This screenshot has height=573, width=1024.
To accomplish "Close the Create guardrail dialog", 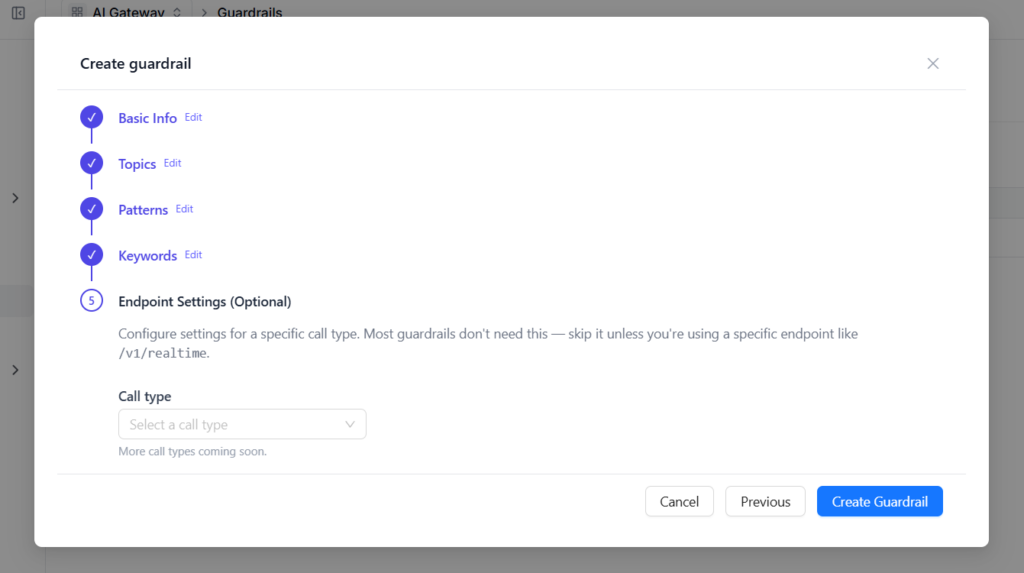I will point(933,63).
